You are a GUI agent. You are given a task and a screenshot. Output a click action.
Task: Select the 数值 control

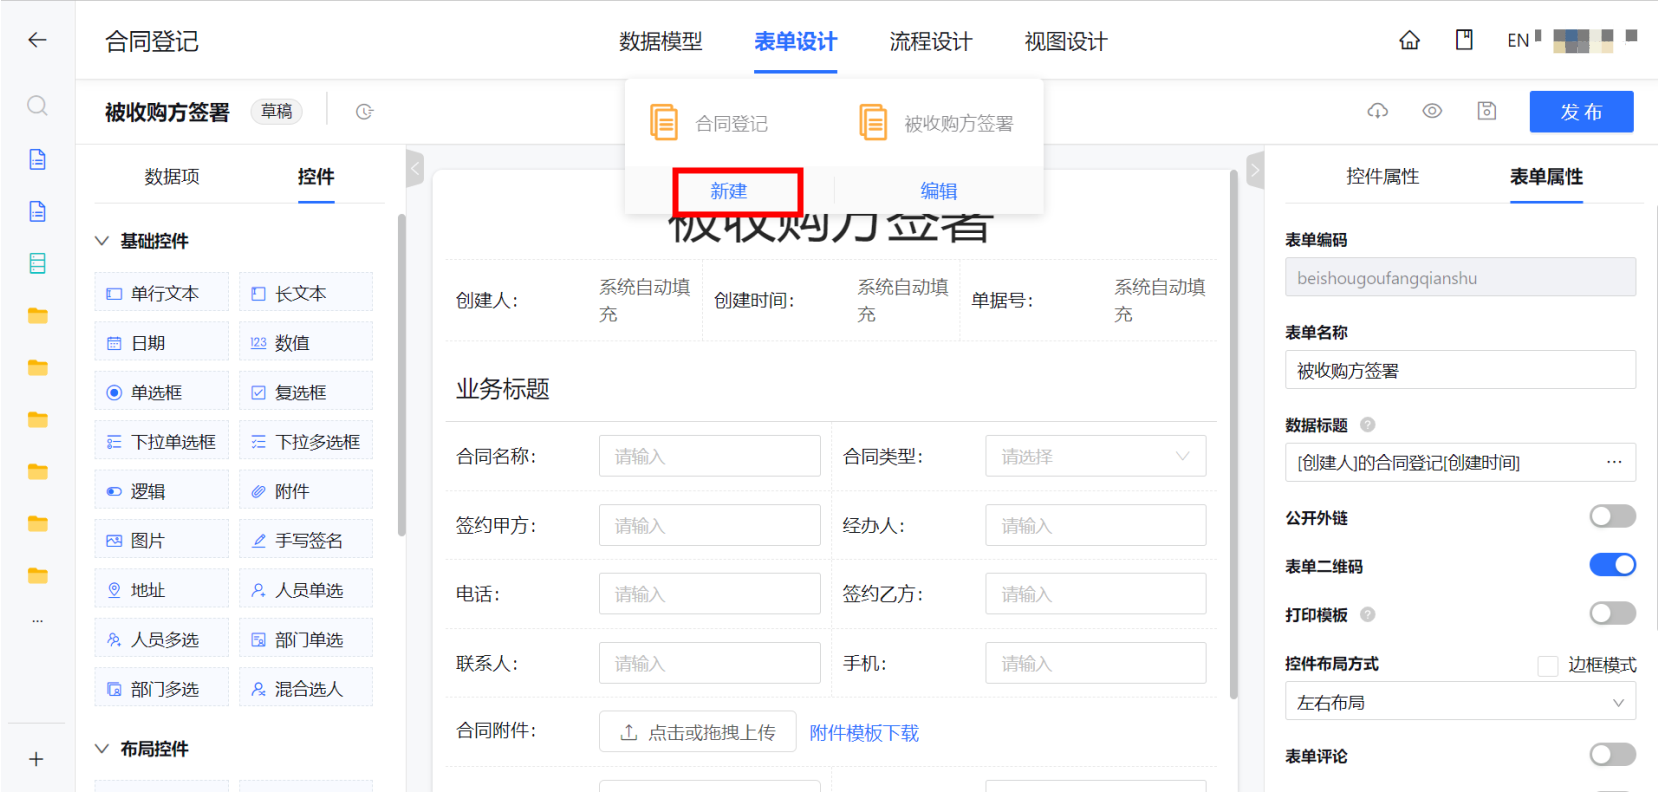click(306, 343)
